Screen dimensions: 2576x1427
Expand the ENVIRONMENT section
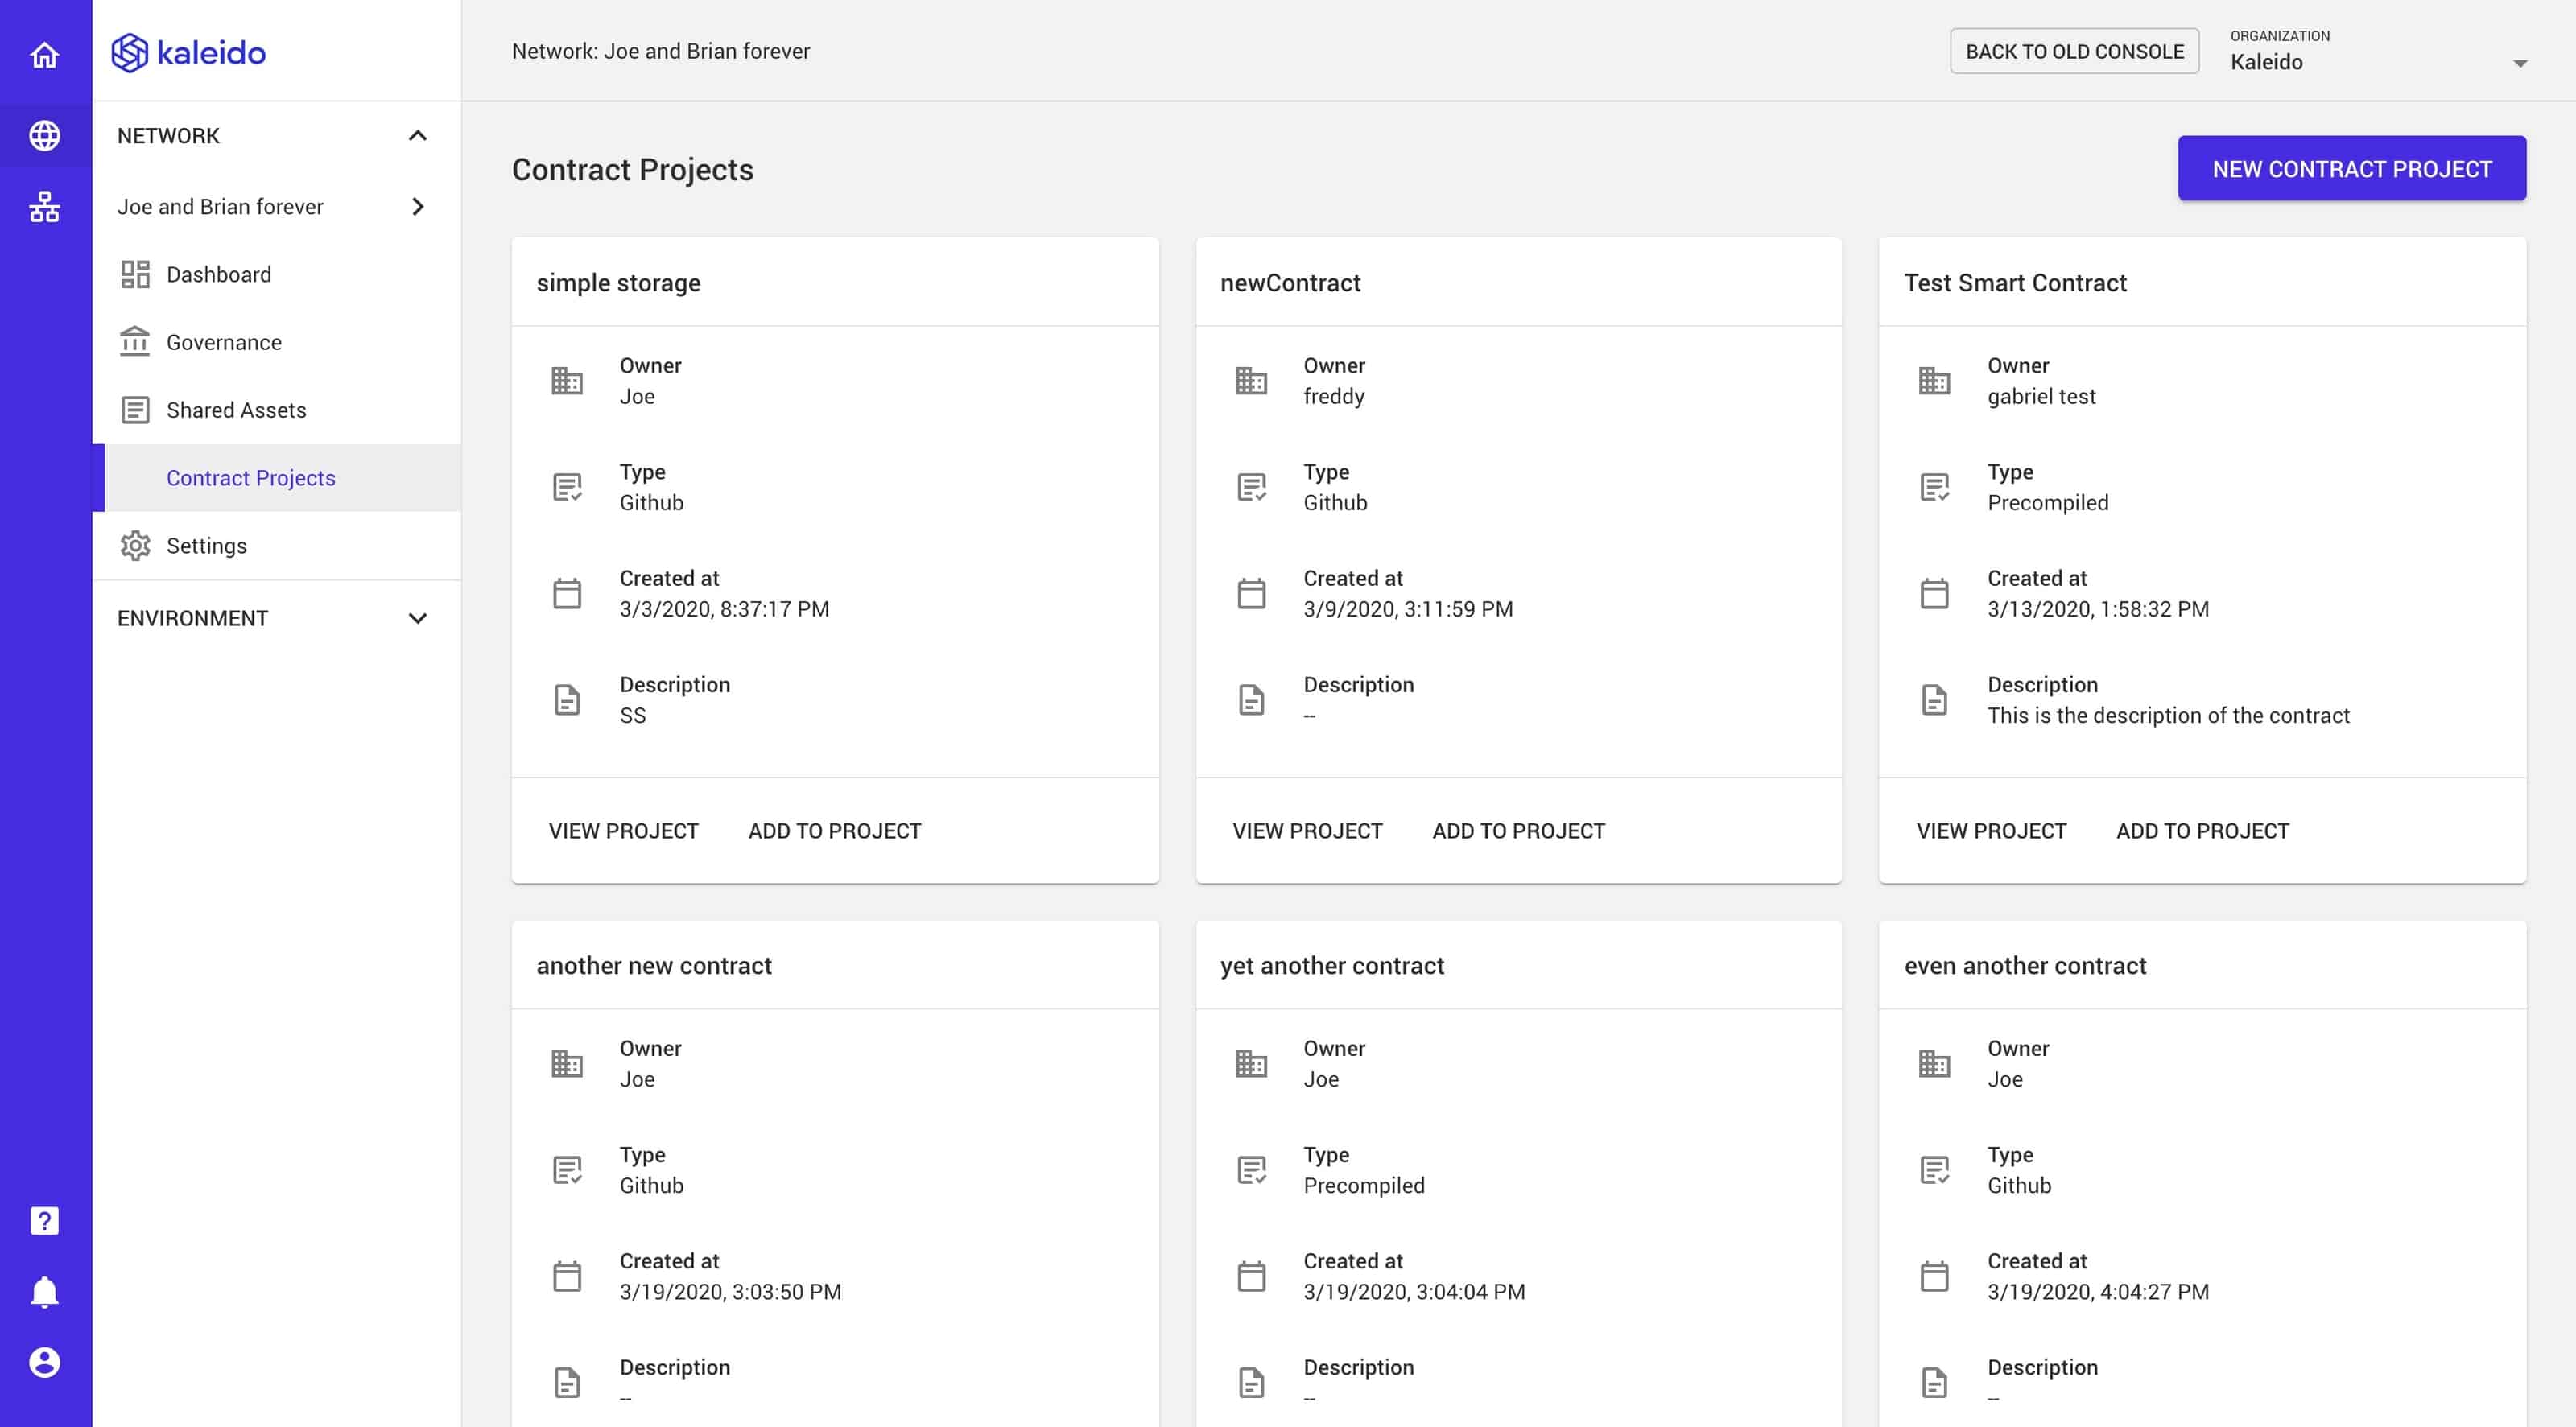pos(418,618)
